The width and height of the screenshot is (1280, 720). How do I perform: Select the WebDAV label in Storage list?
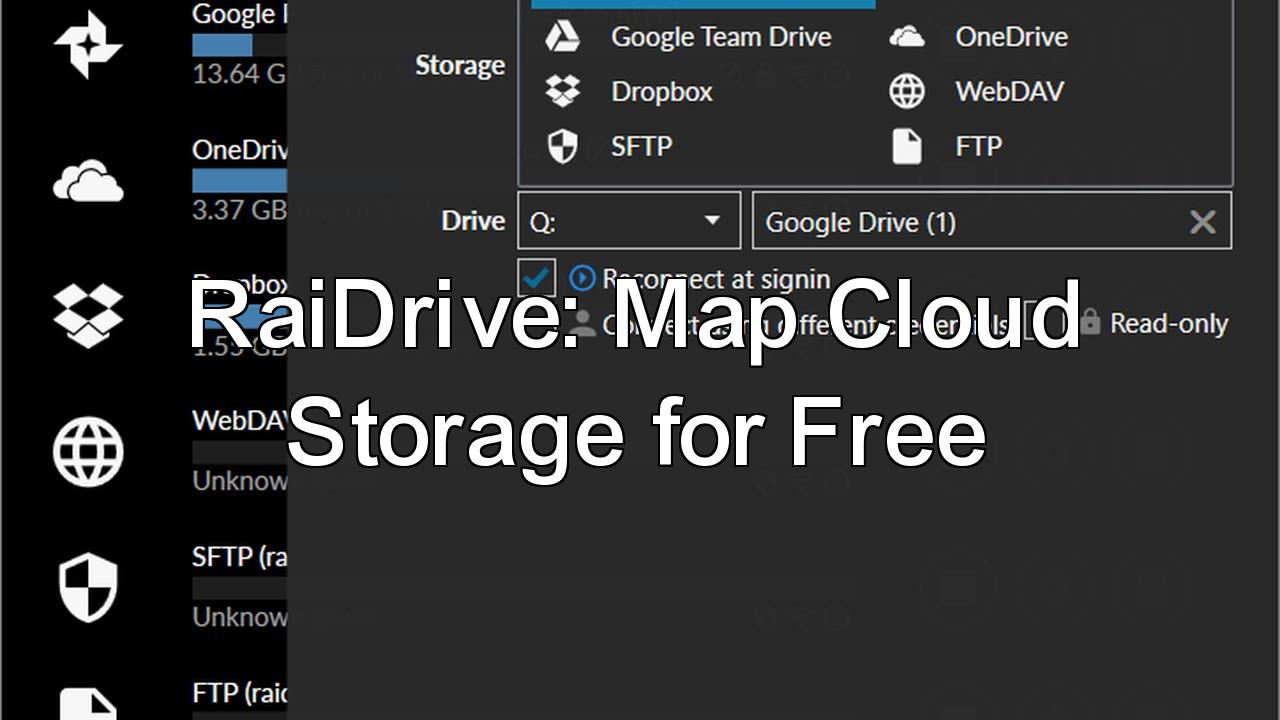(x=1009, y=92)
